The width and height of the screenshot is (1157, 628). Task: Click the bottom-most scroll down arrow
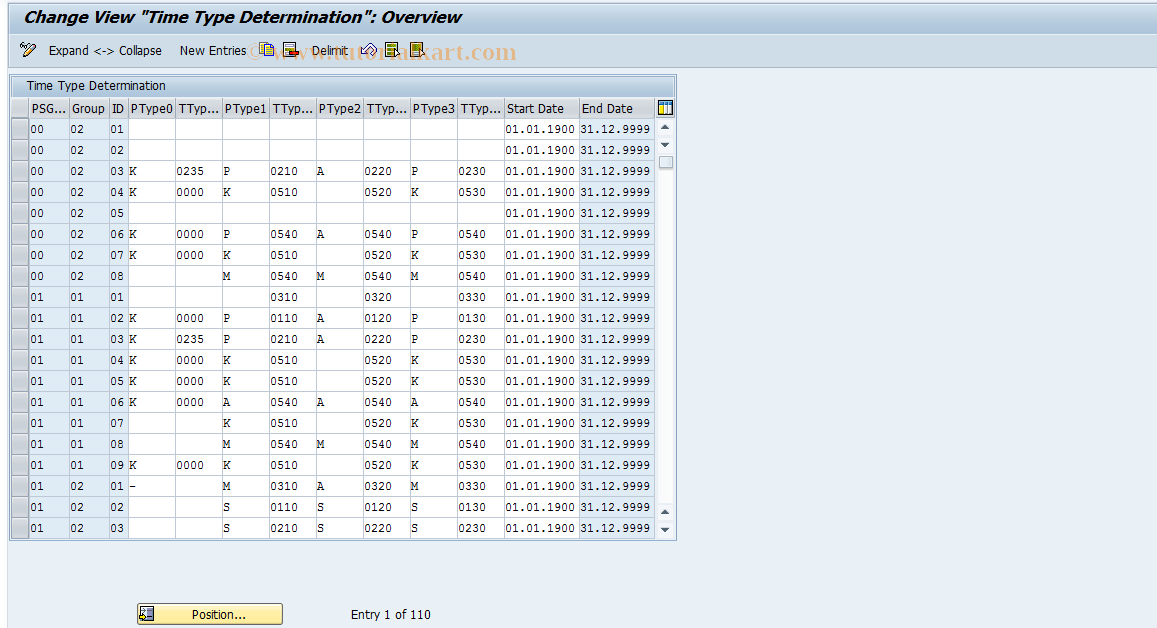pos(665,529)
